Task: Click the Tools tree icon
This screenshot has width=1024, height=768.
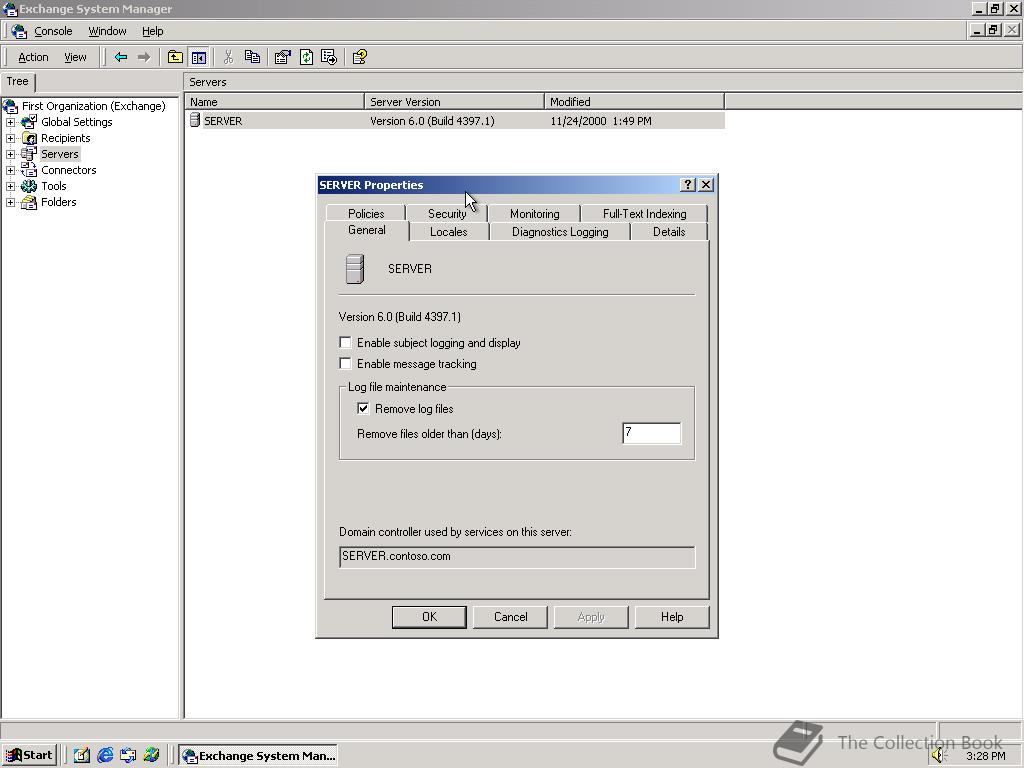Action: point(29,186)
